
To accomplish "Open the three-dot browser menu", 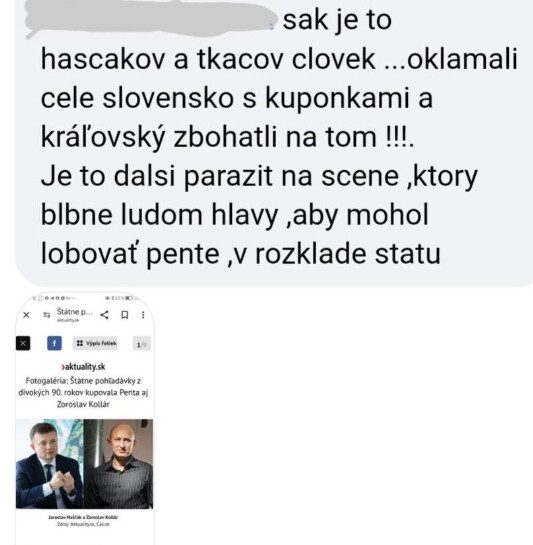I will point(143,315).
